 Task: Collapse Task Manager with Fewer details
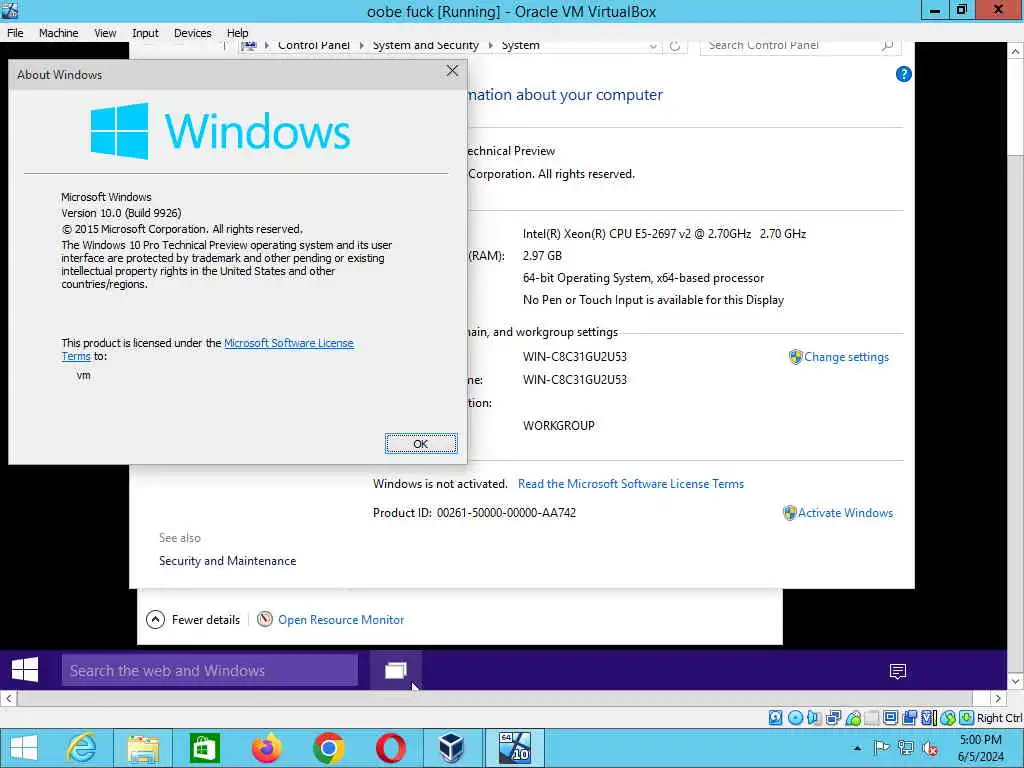193,620
